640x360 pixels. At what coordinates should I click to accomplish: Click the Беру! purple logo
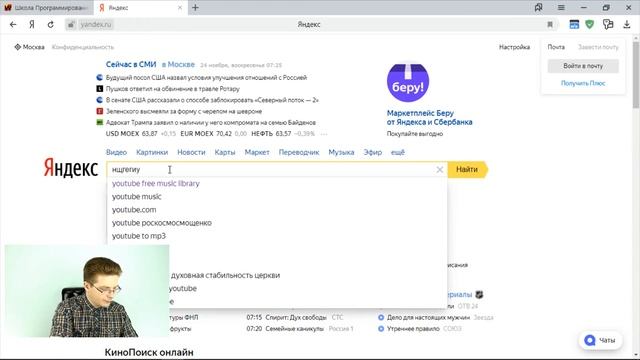(x=408, y=82)
